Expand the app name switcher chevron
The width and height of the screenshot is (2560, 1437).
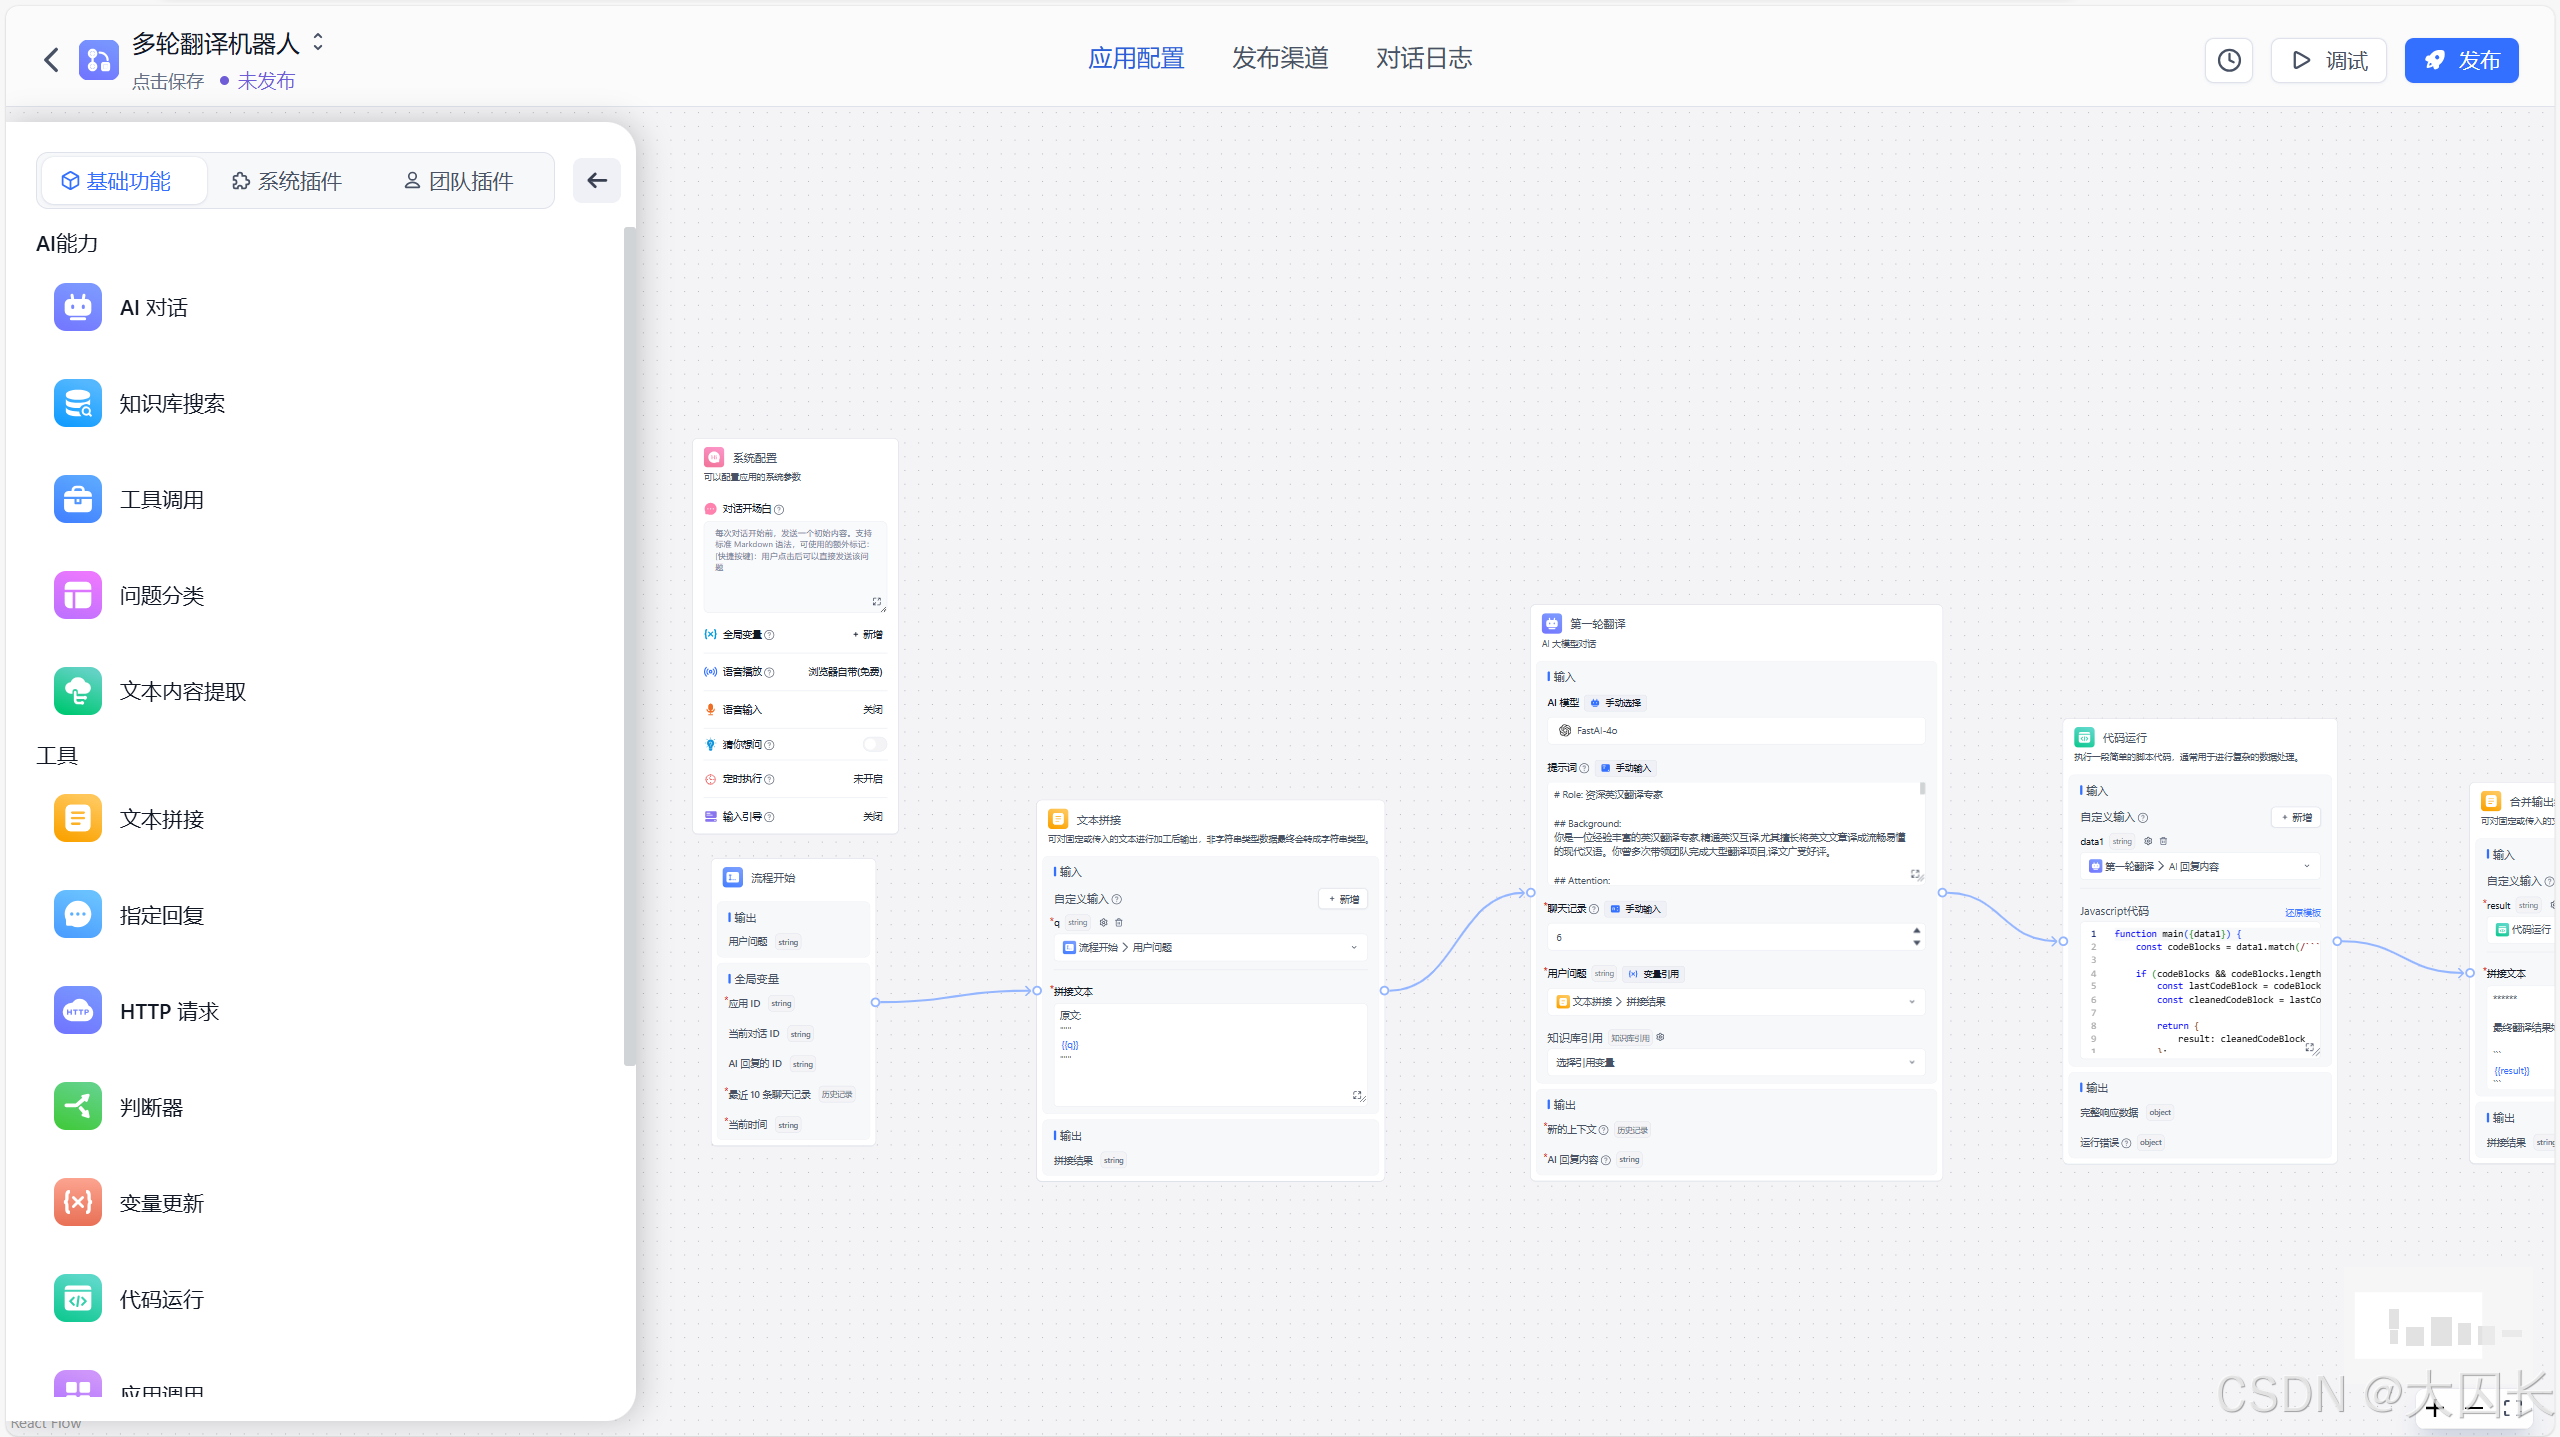[x=318, y=42]
